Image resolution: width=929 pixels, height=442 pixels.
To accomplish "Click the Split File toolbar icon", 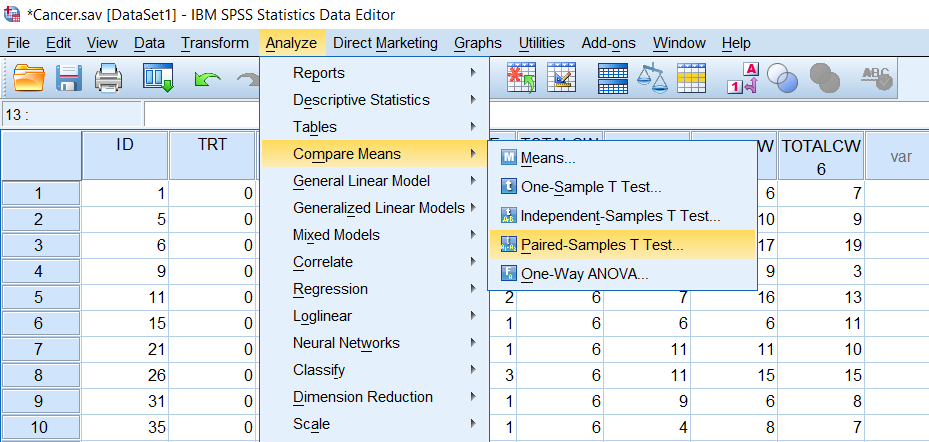I will click(x=613, y=78).
